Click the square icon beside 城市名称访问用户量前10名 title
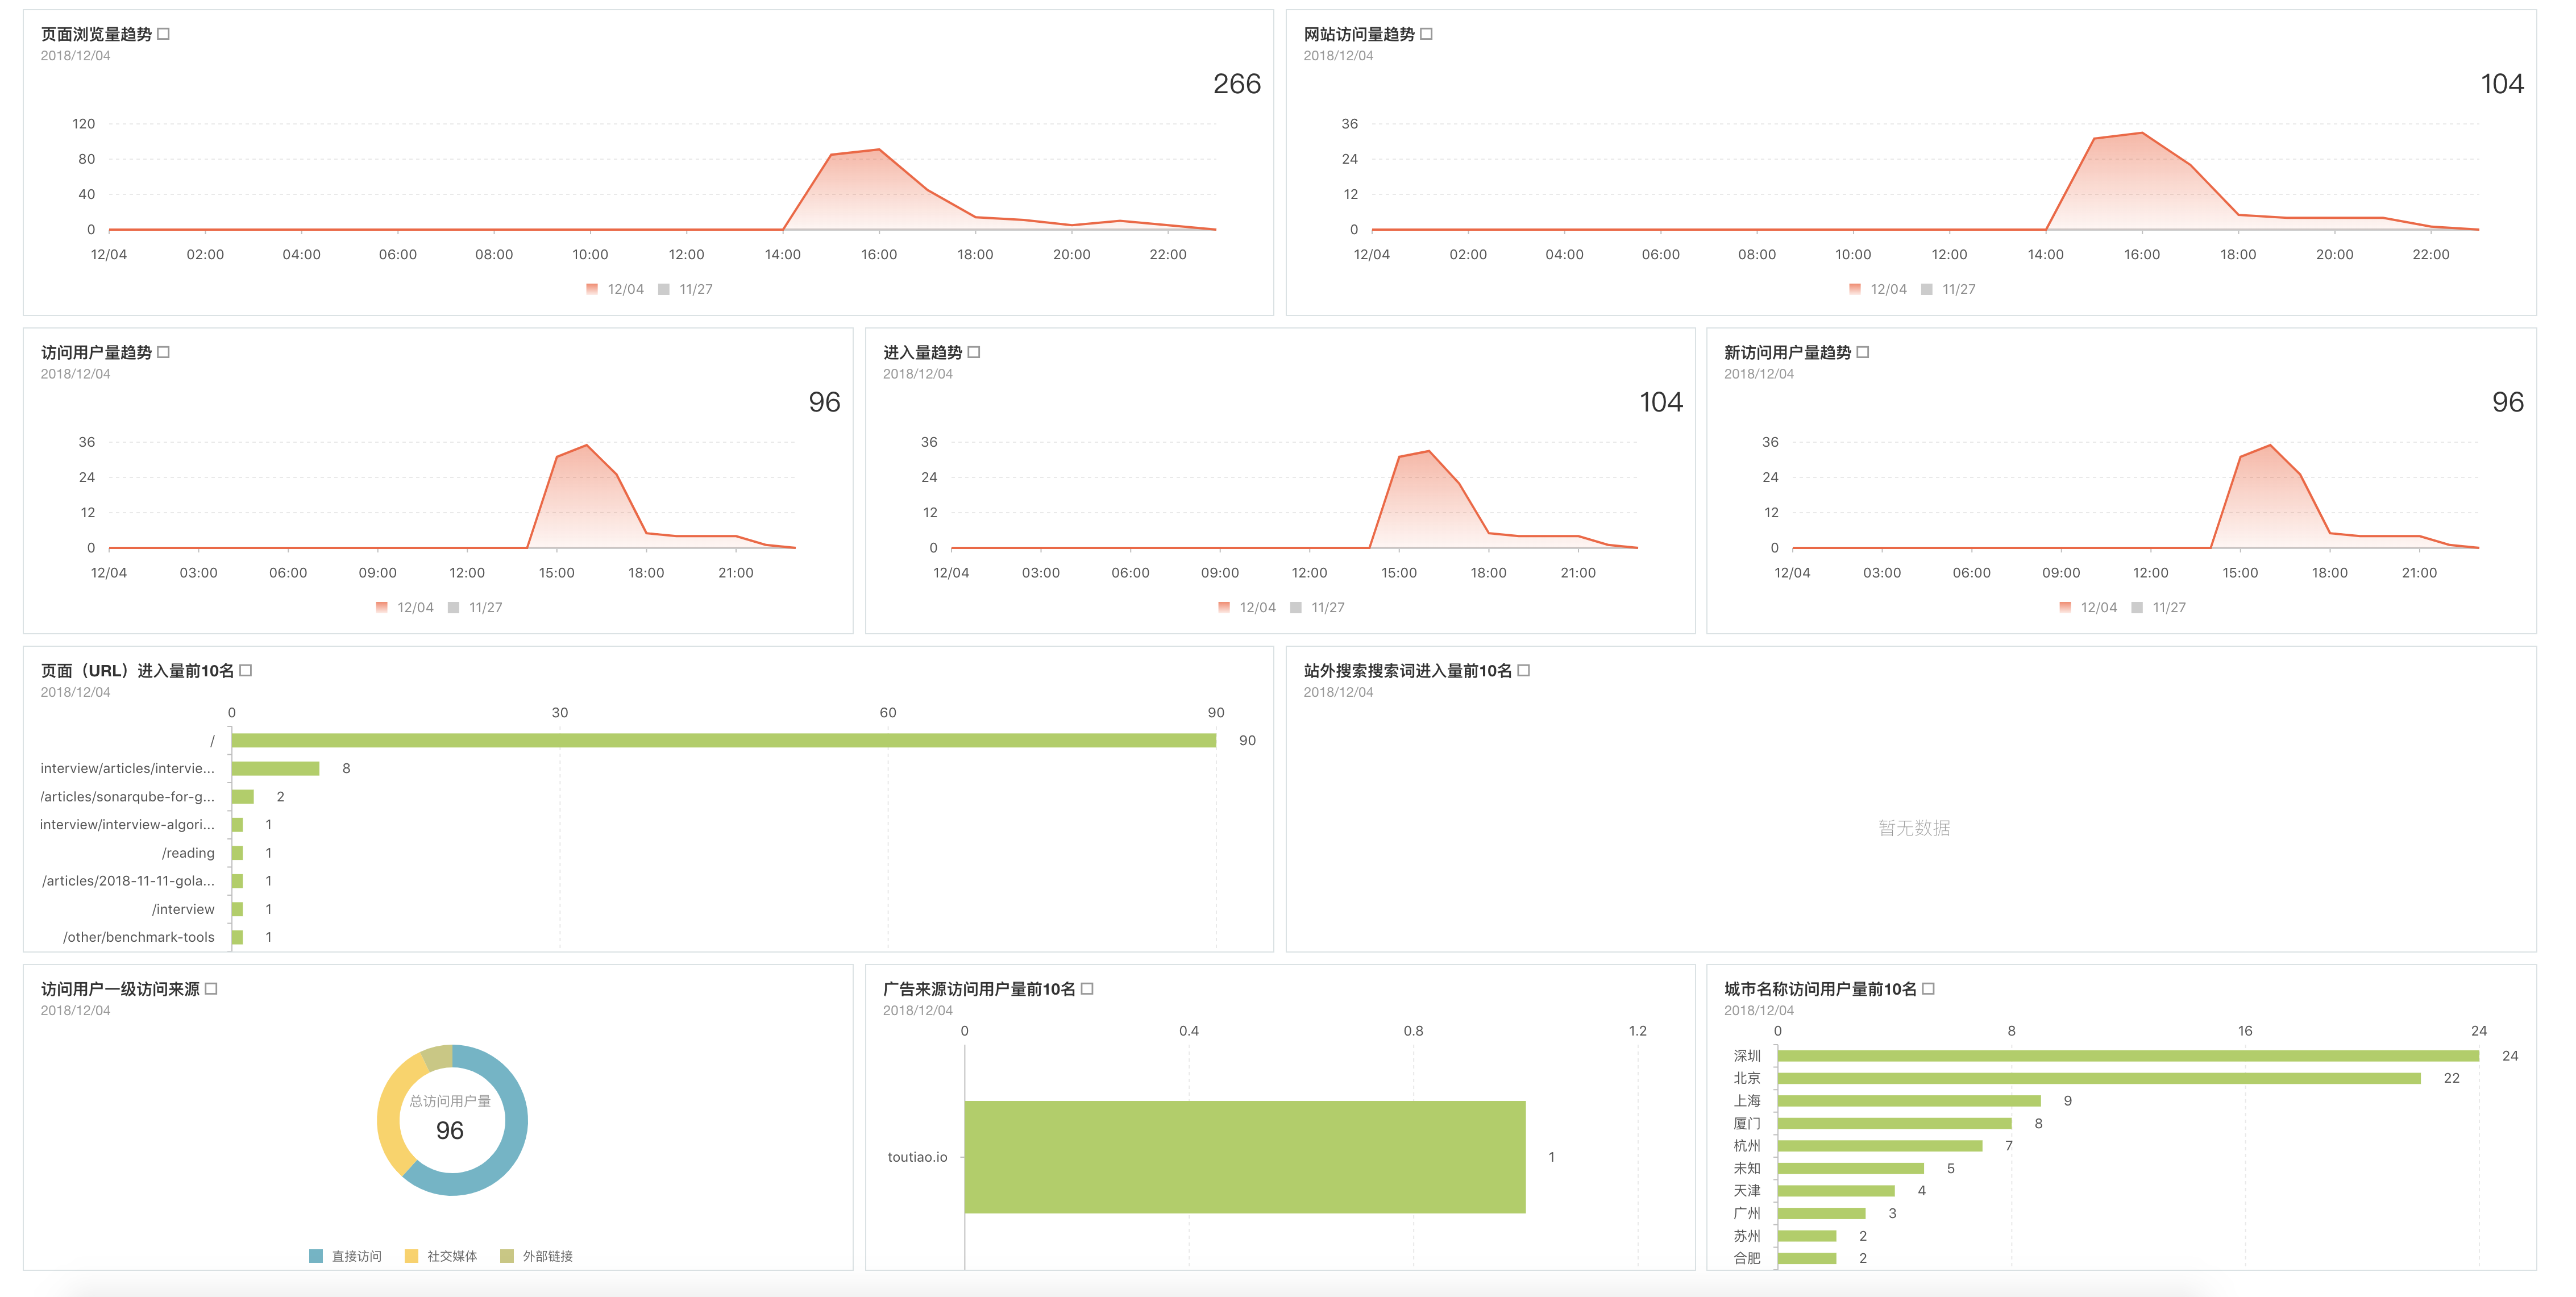The width and height of the screenshot is (2576, 1297). pos(1929,988)
